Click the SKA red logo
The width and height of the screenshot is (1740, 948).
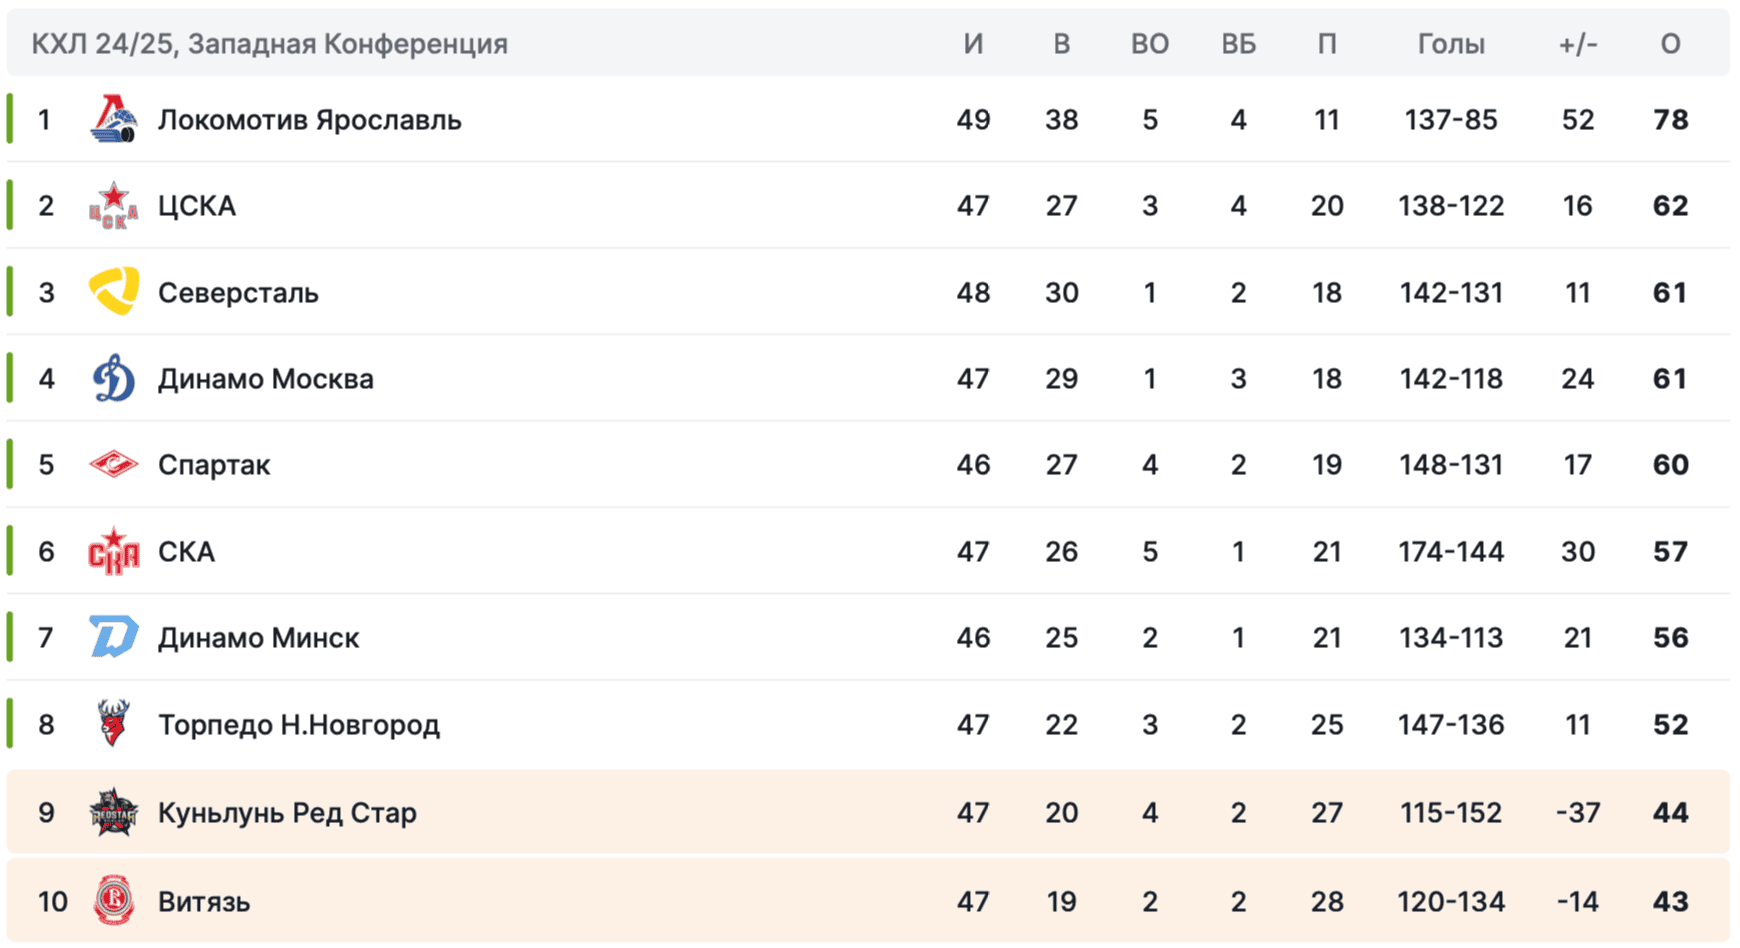click(x=113, y=551)
